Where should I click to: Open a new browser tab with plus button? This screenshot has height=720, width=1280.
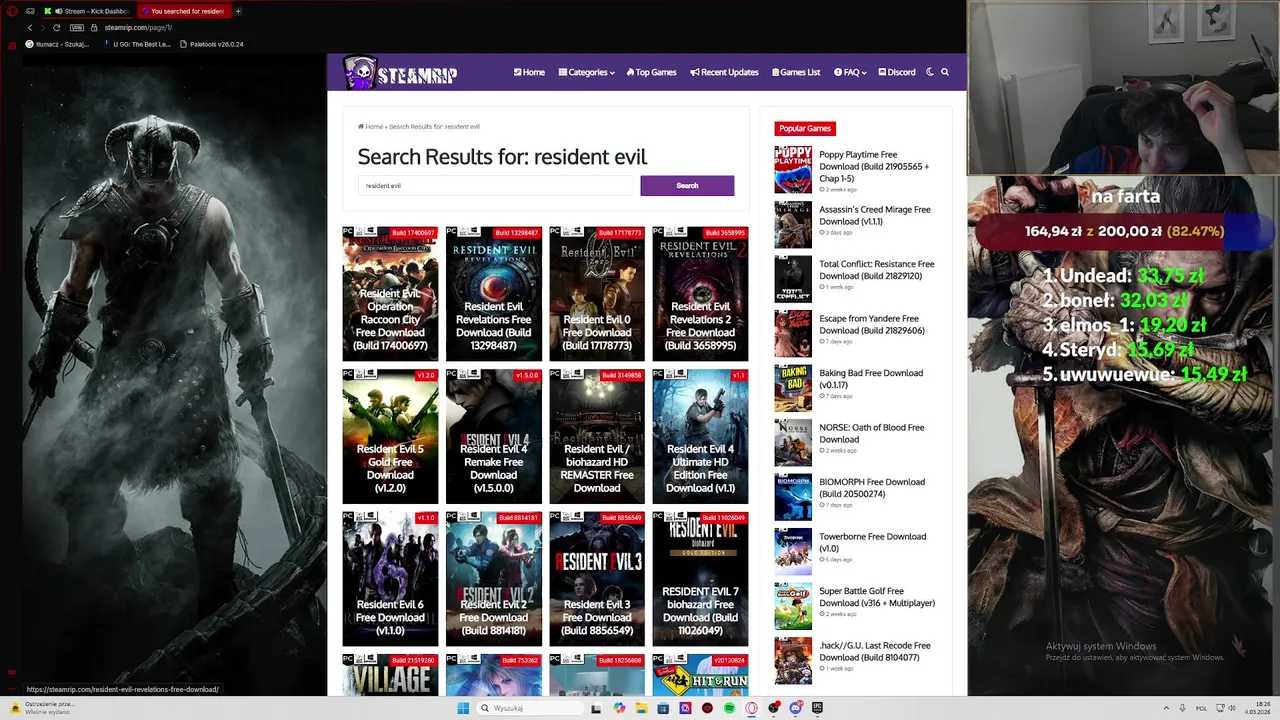coord(238,11)
